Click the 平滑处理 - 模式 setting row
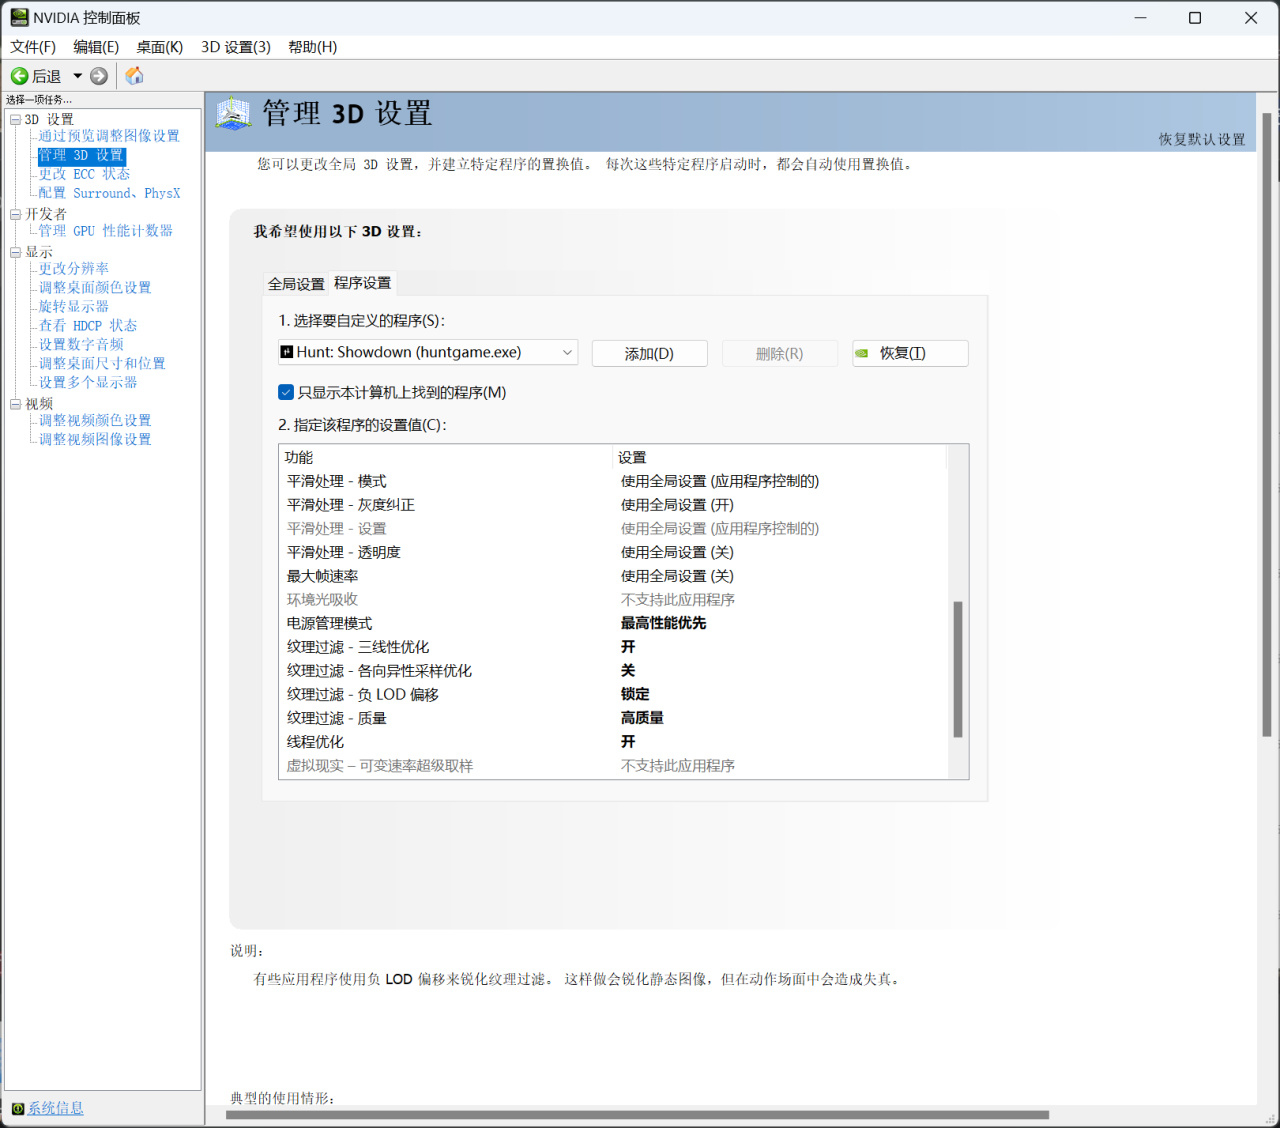1280x1128 pixels. pos(613,481)
